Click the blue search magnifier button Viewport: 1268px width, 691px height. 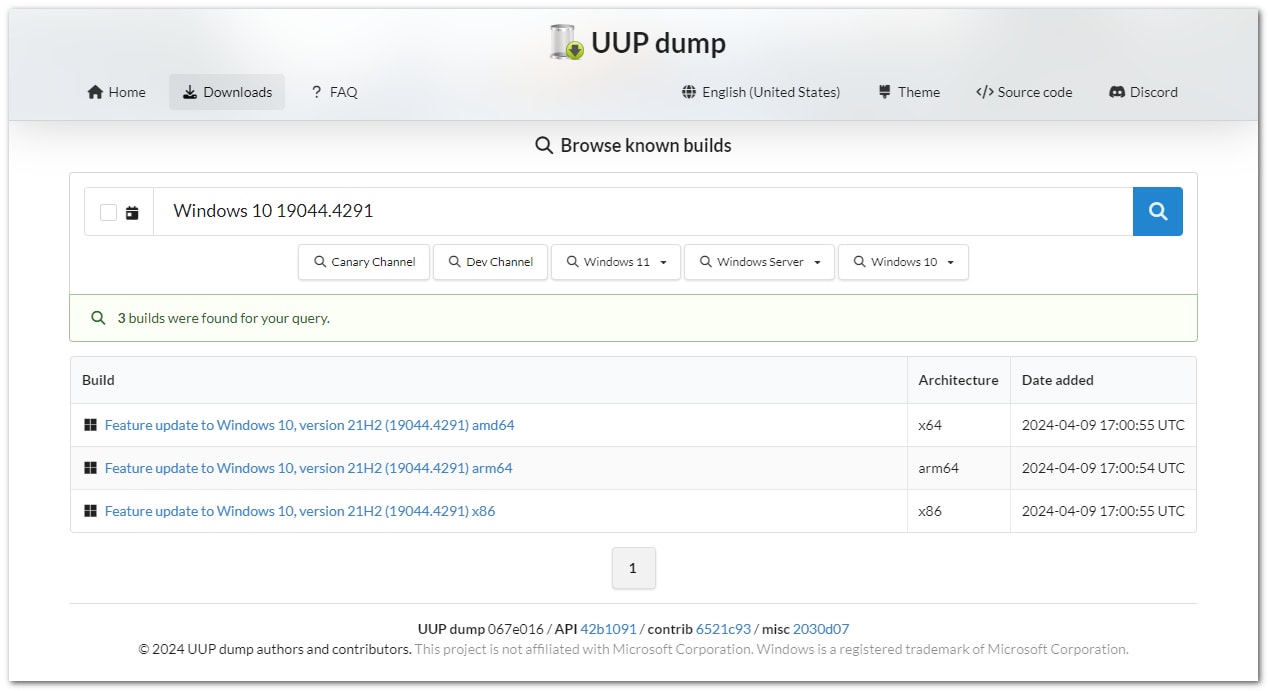(1157, 211)
